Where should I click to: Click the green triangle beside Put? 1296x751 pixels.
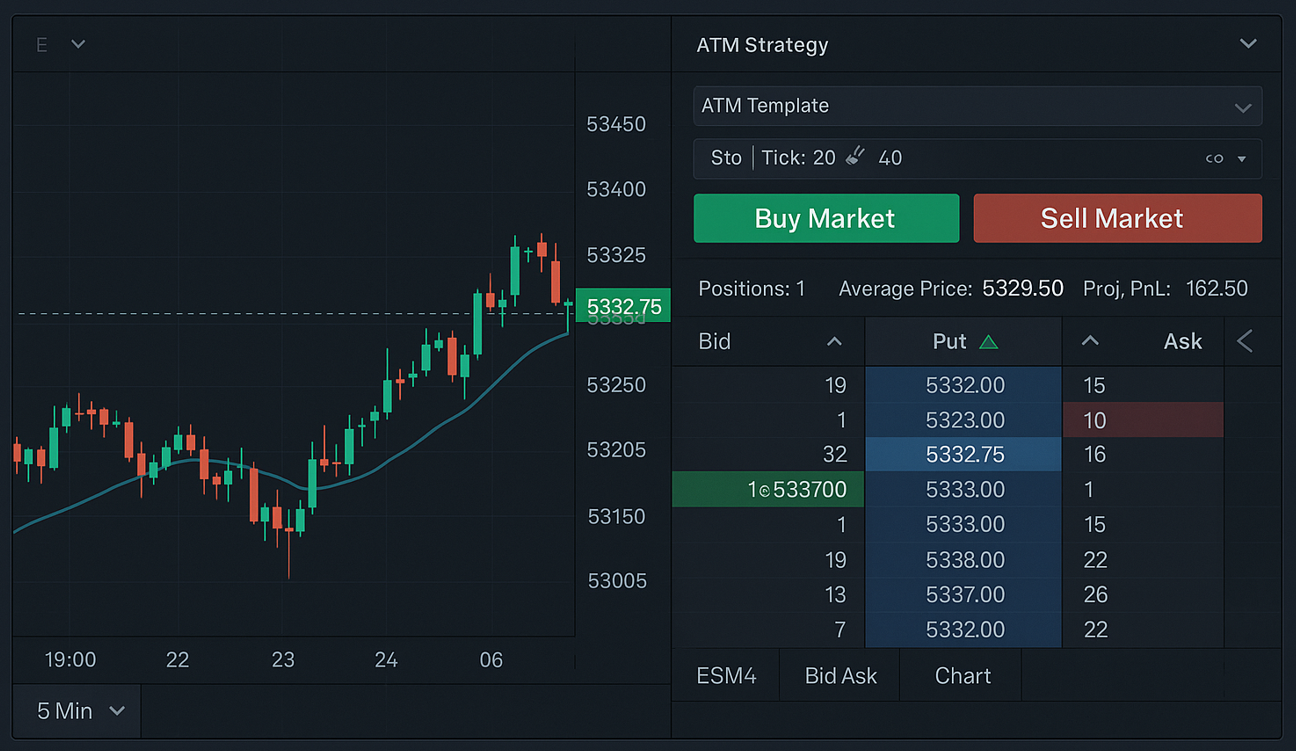pyautogui.click(x=988, y=342)
